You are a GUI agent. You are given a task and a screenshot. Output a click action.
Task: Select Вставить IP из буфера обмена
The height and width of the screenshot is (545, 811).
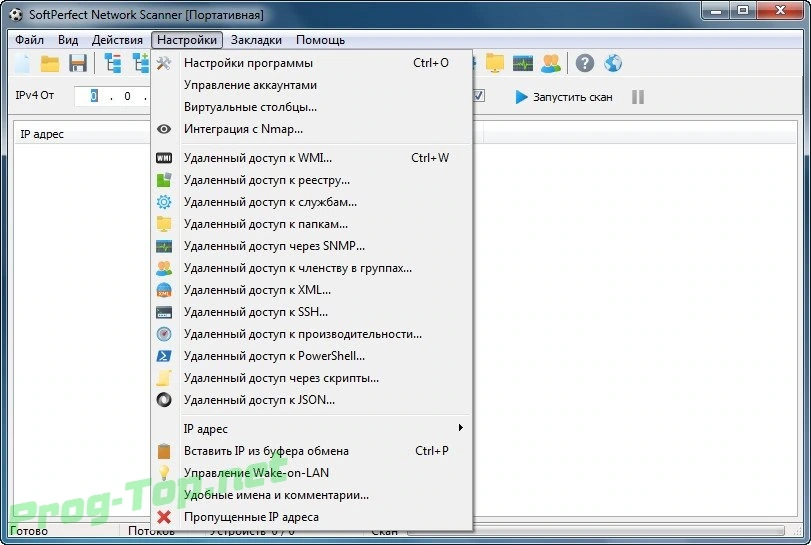click(x=312, y=451)
